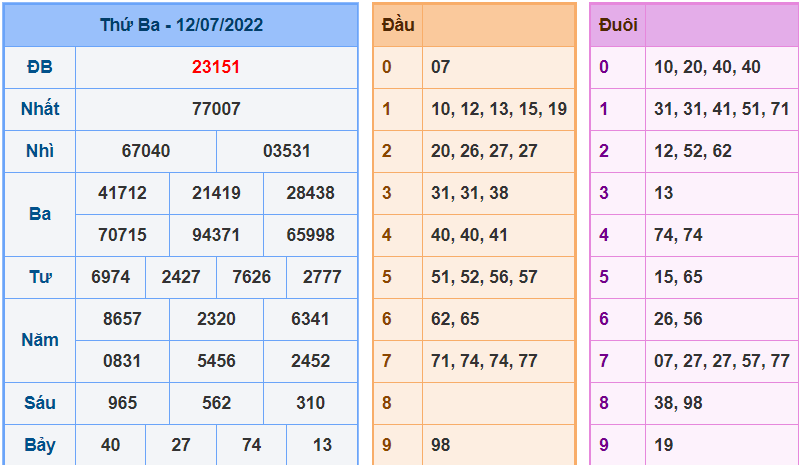This screenshot has width=799, height=465.
Task: Click the 'Đầu' column header
Action: click(398, 25)
